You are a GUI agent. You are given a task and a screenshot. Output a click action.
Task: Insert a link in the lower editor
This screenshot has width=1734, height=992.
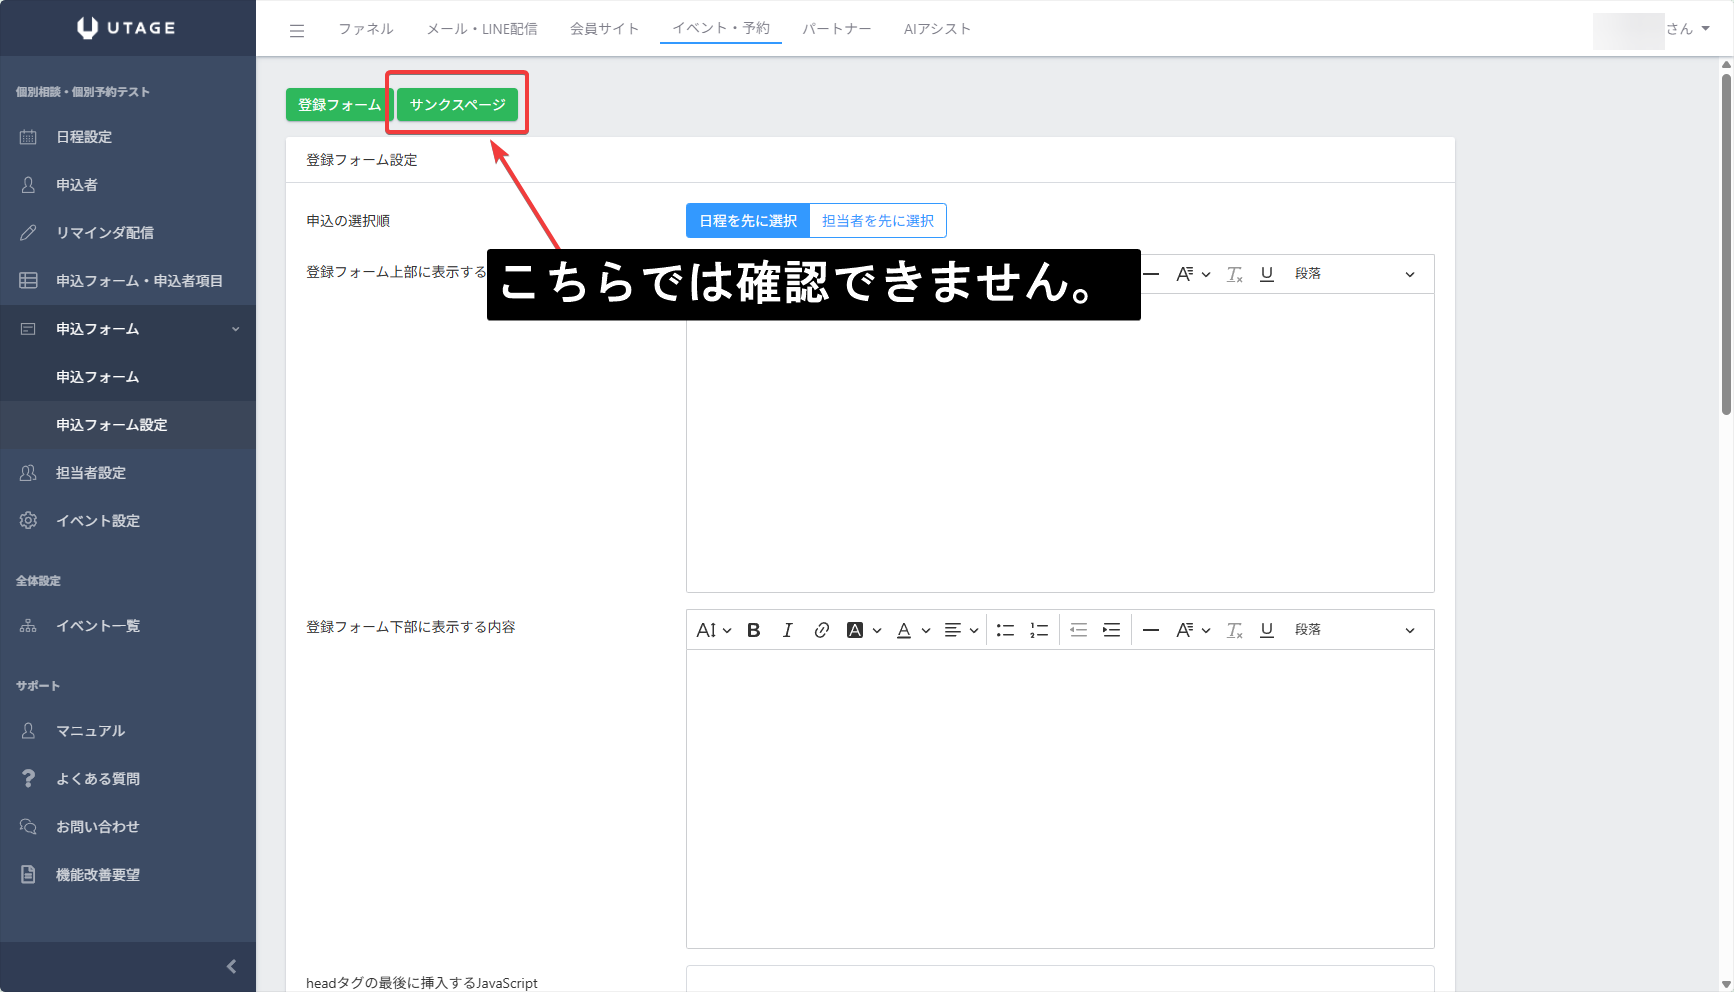point(821,630)
